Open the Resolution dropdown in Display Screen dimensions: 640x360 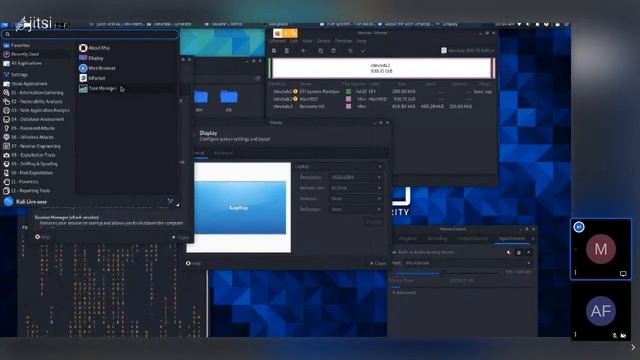356,177
